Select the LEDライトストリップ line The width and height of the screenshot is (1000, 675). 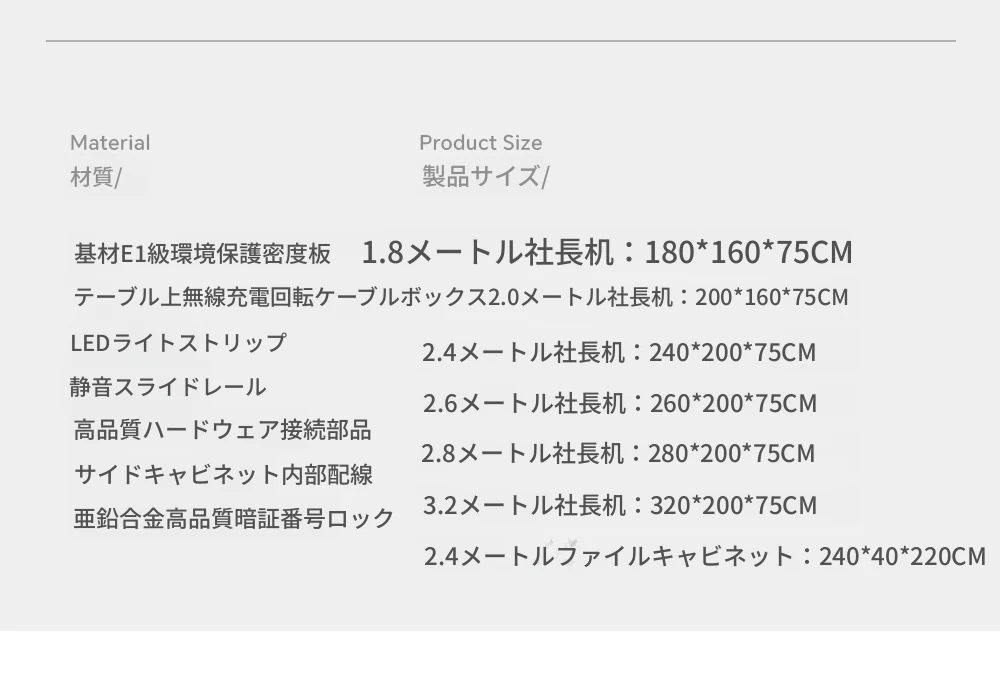(179, 343)
